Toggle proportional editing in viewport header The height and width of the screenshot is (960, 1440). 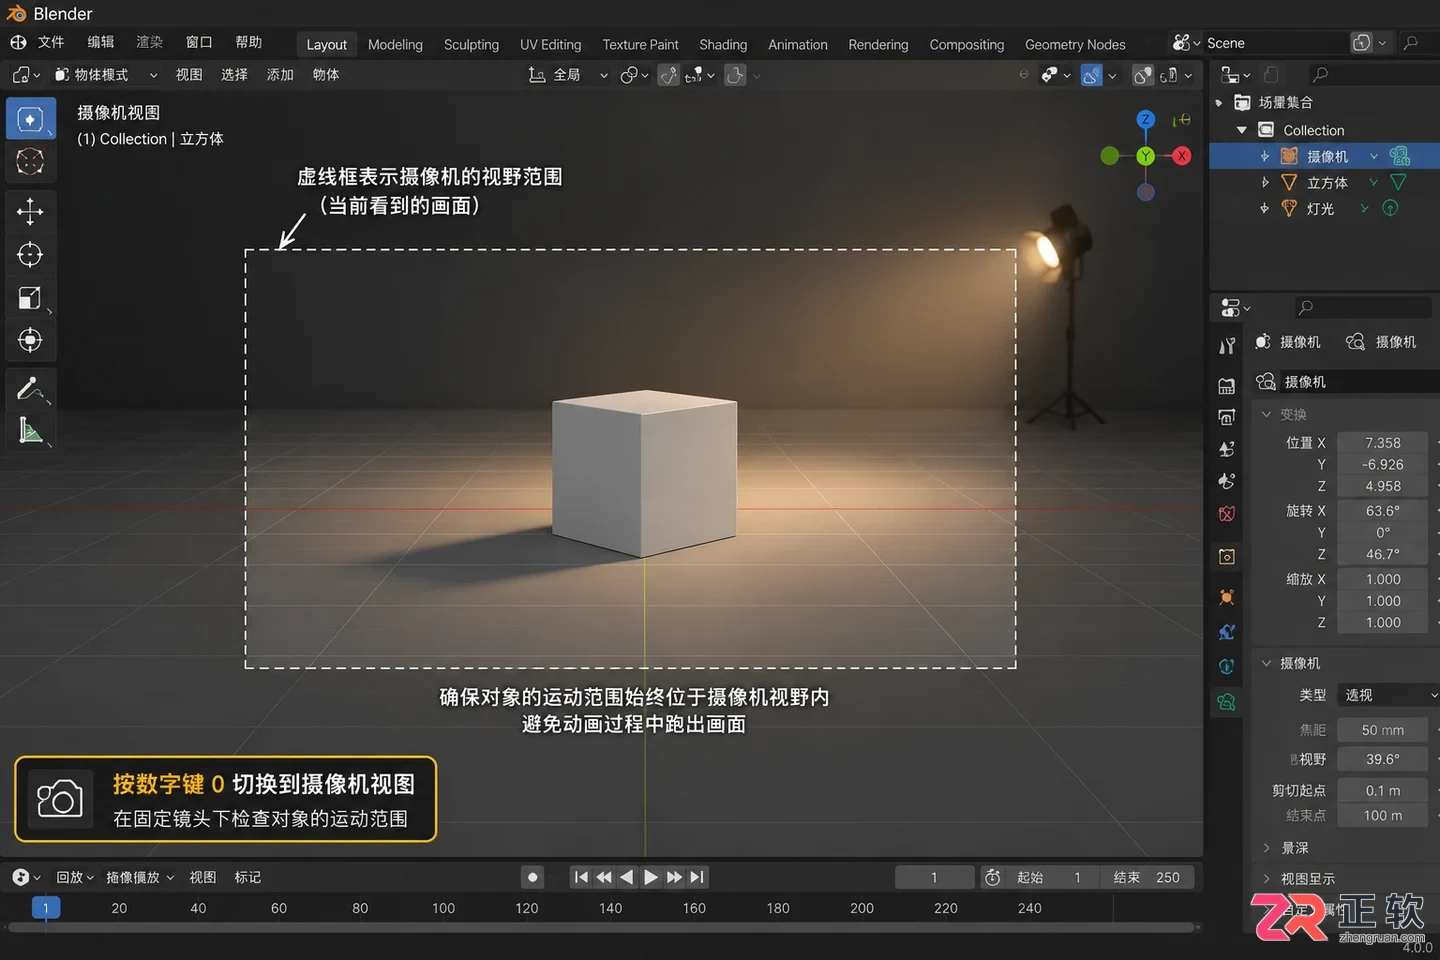point(735,75)
